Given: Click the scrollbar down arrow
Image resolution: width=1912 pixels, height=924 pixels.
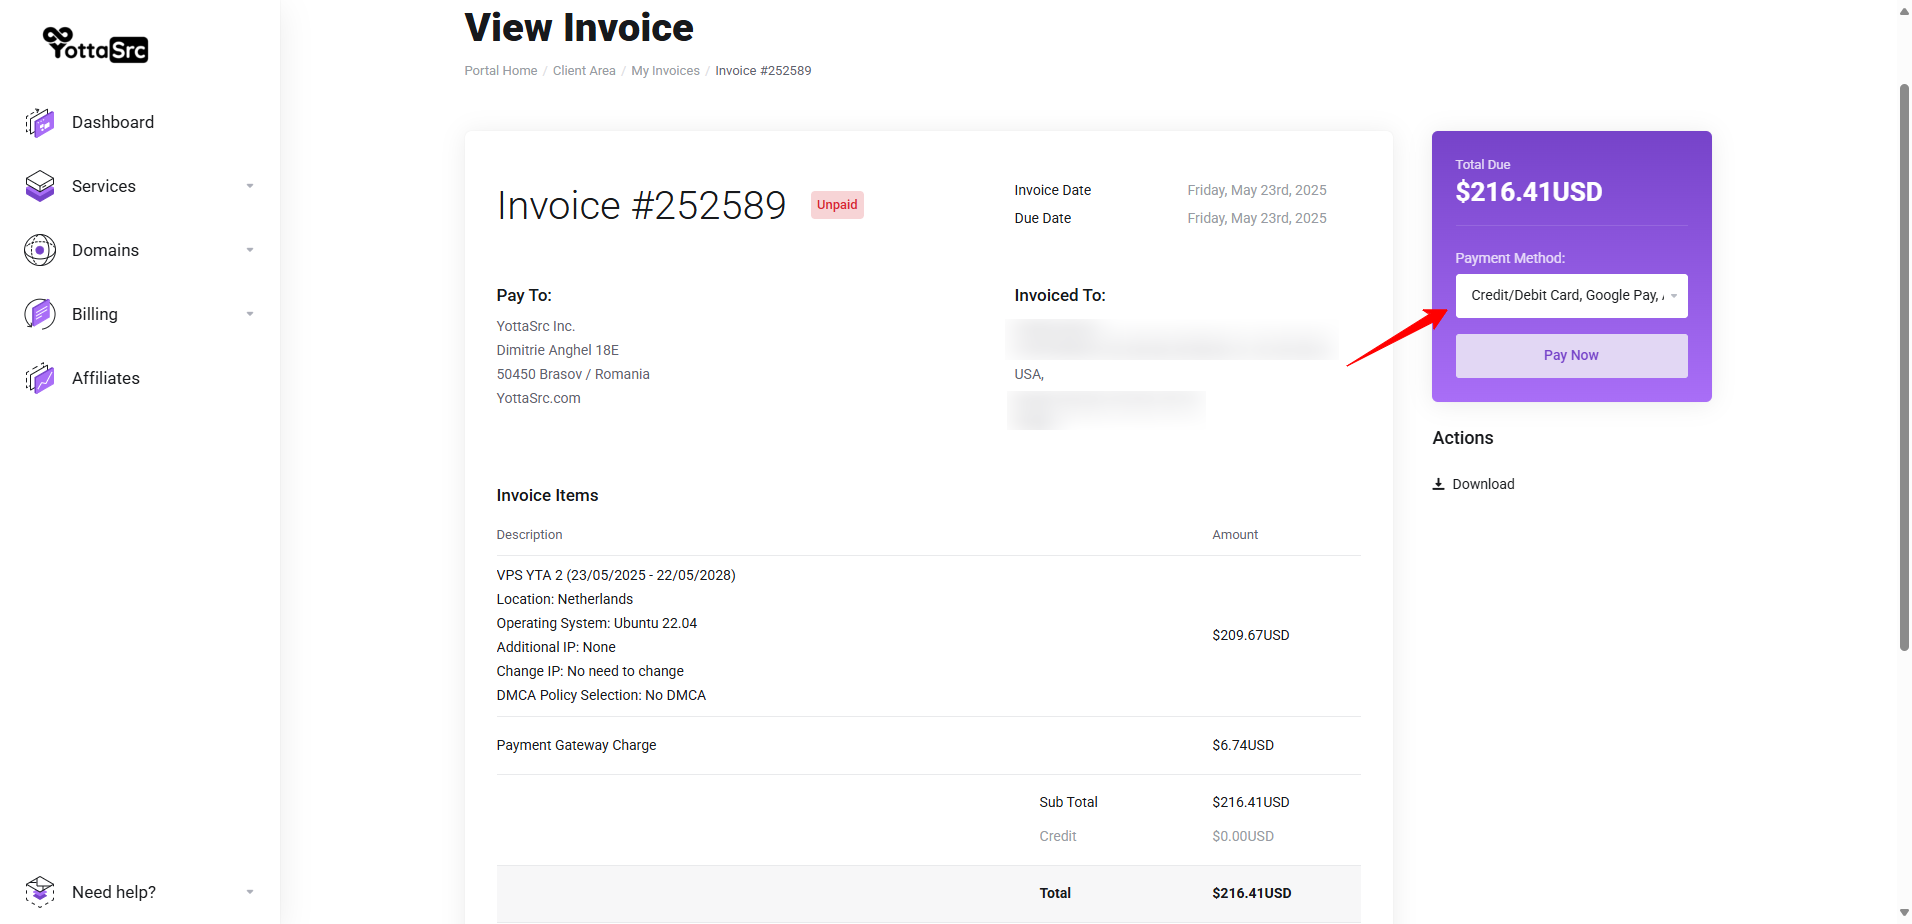Looking at the screenshot, I should [x=1904, y=913].
